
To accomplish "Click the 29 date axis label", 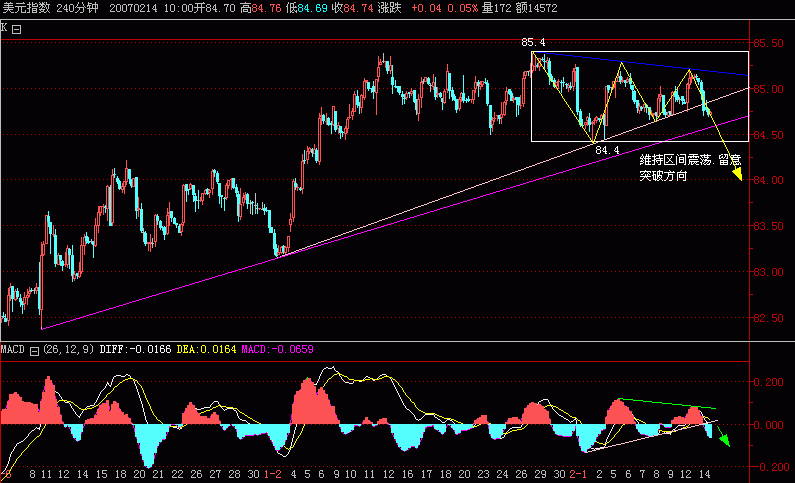I will tap(540, 474).
